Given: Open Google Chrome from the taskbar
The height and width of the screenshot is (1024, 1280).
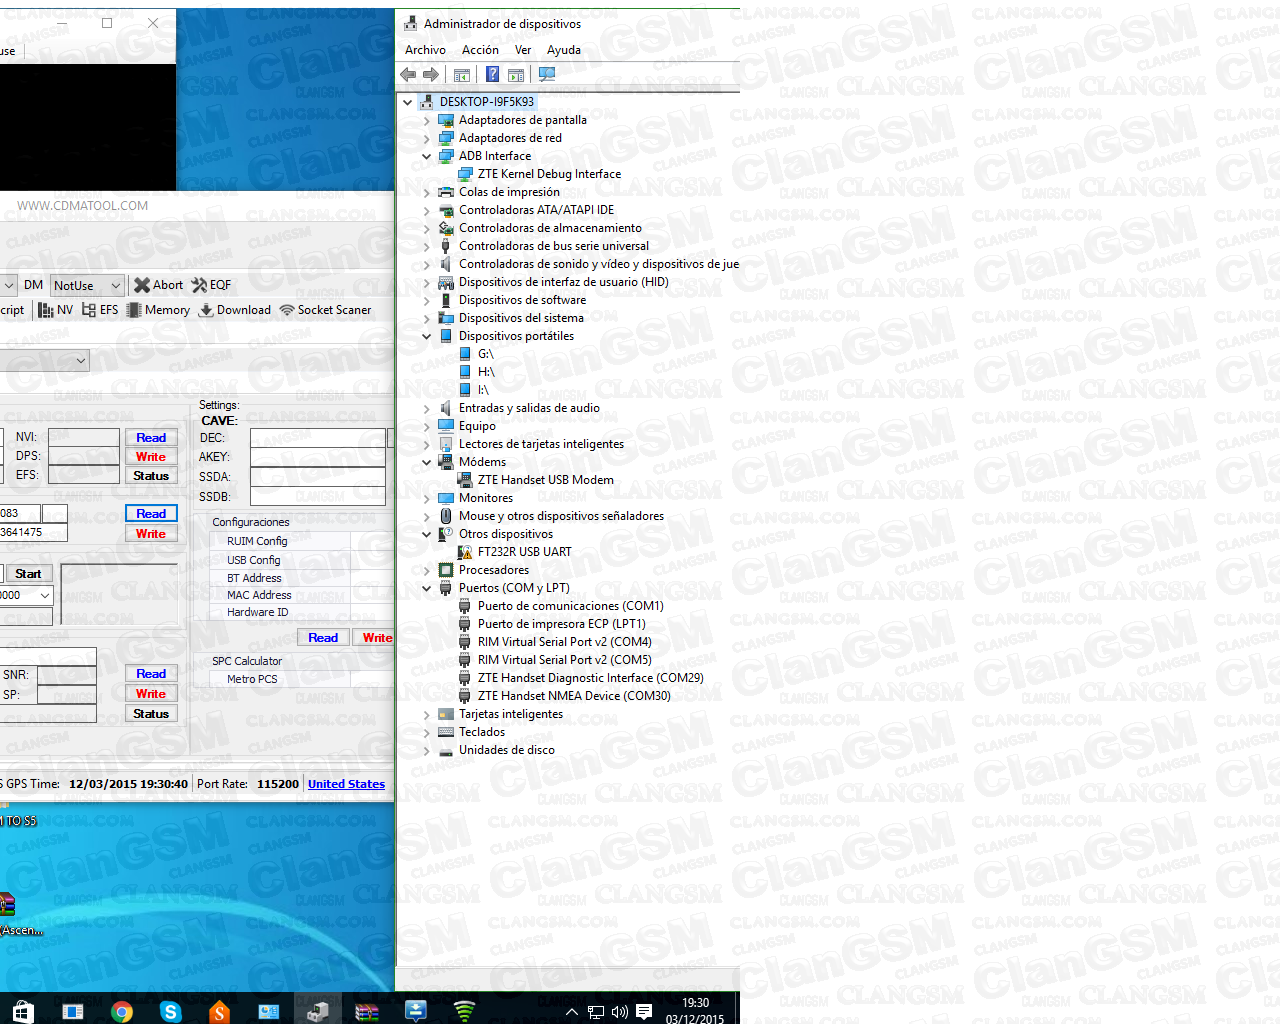Looking at the screenshot, I should click(122, 1012).
